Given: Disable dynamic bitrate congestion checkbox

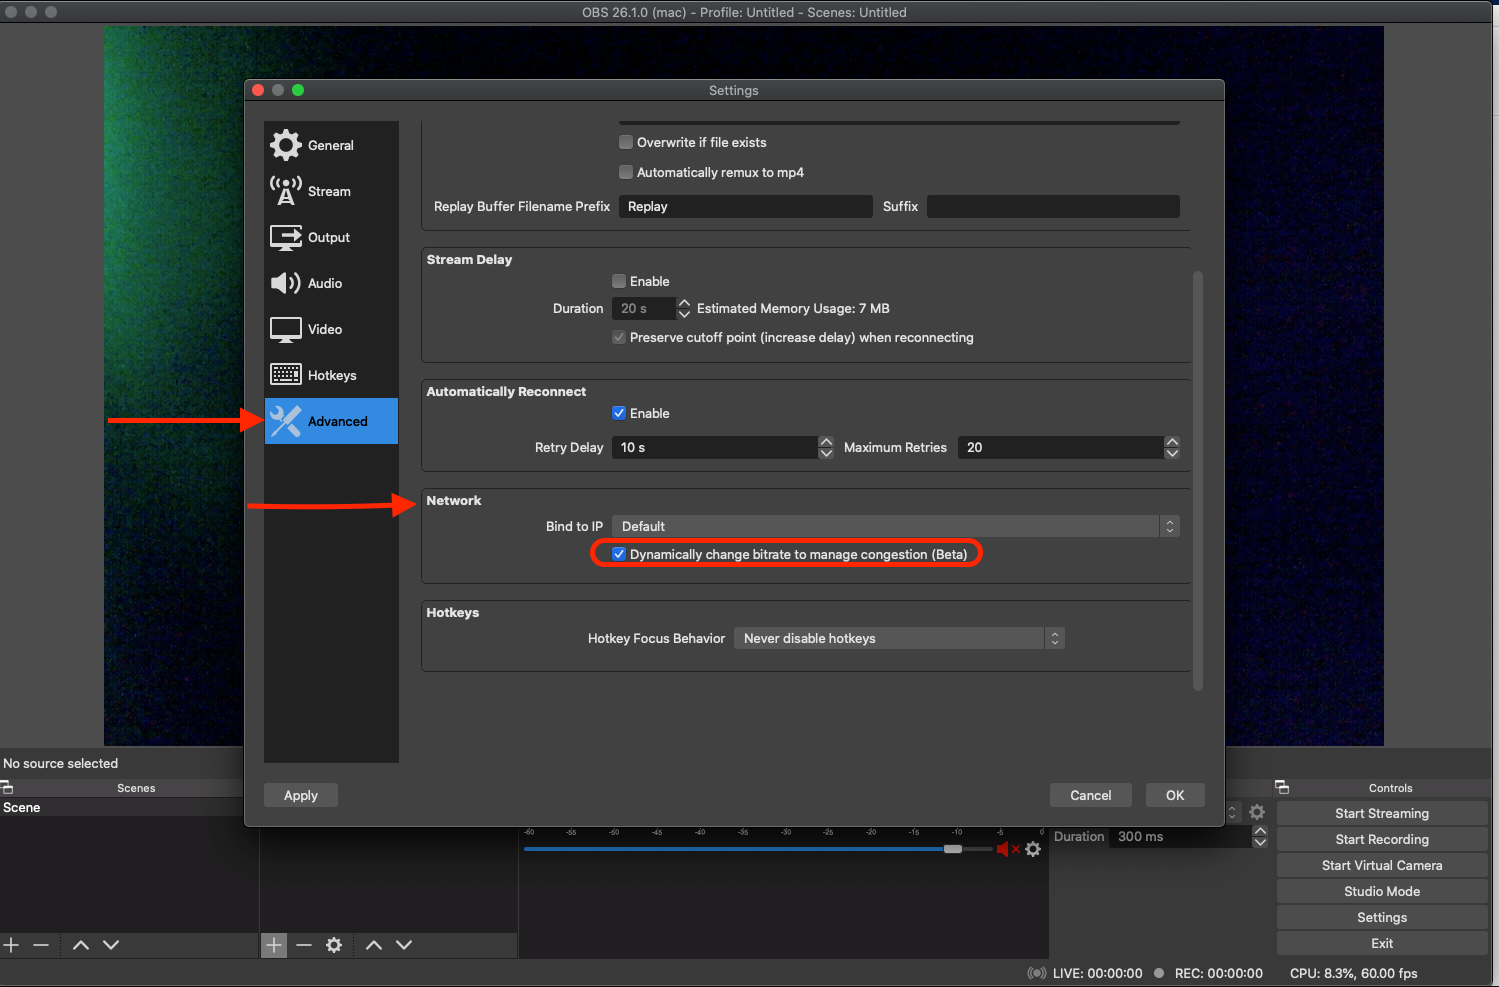Looking at the screenshot, I should click(x=619, y=554).
